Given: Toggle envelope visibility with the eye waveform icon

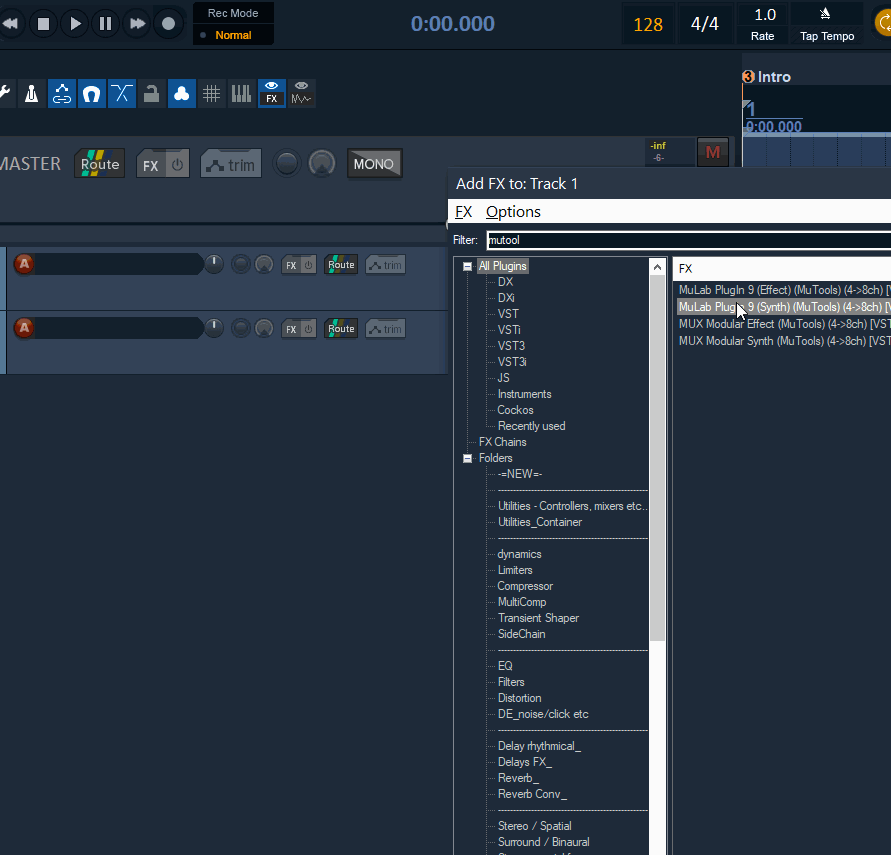Looking at the screenshot, I should 301,94.
